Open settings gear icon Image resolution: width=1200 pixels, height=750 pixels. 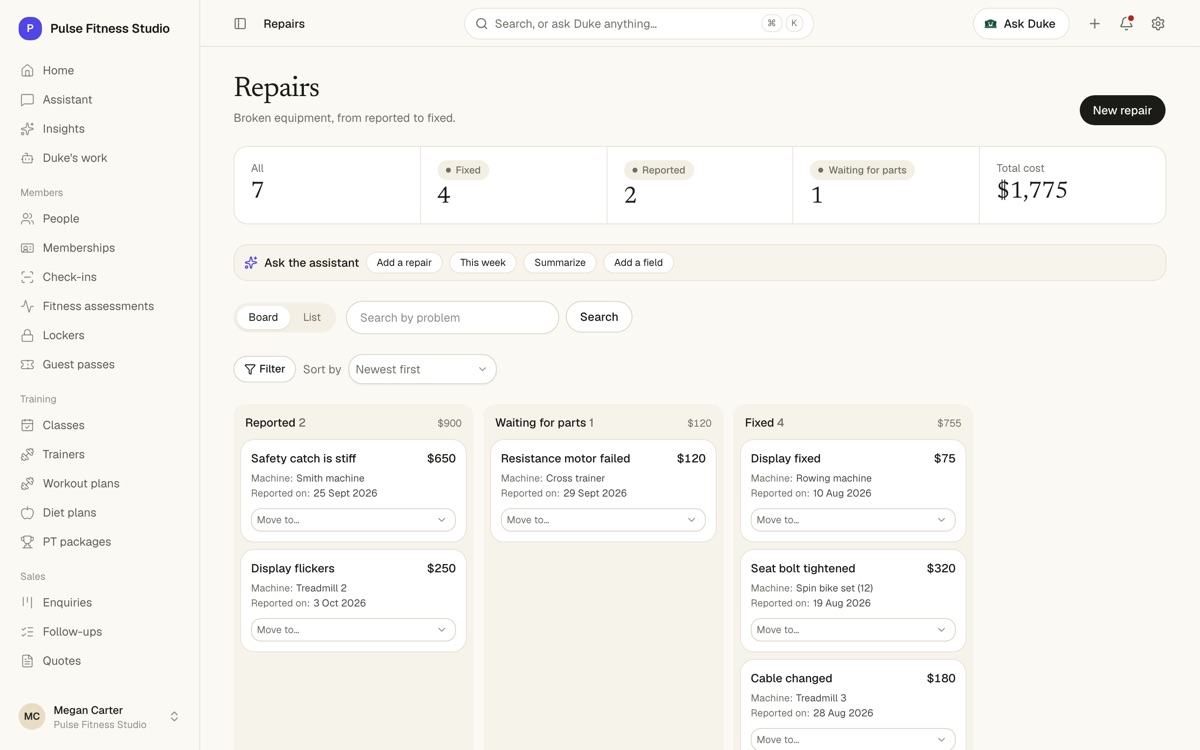pos(1158,23)
